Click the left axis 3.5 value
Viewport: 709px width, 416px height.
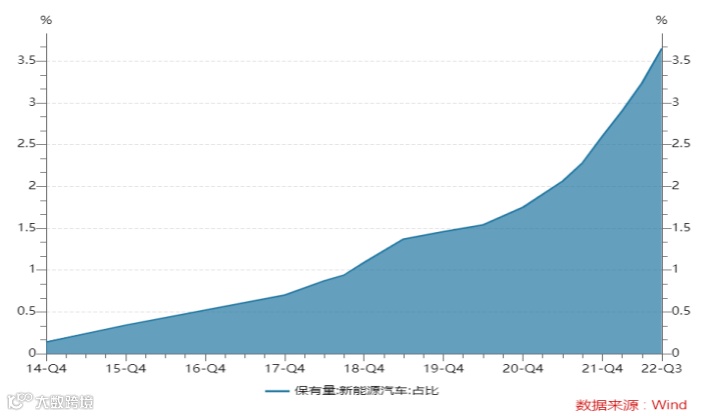pos(27,60)
